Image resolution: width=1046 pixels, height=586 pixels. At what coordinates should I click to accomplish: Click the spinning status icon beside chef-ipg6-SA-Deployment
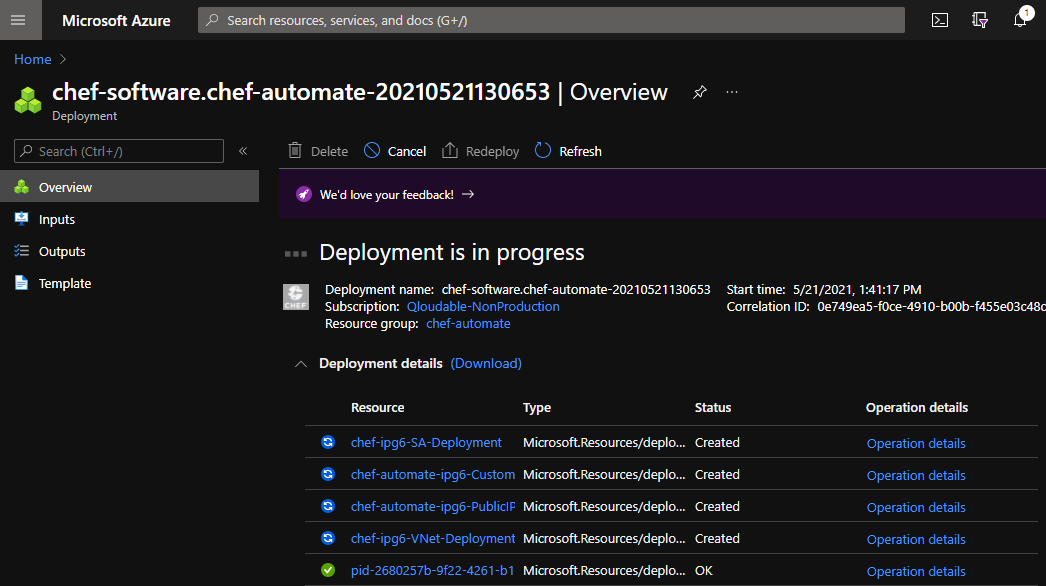pos(328,442)
